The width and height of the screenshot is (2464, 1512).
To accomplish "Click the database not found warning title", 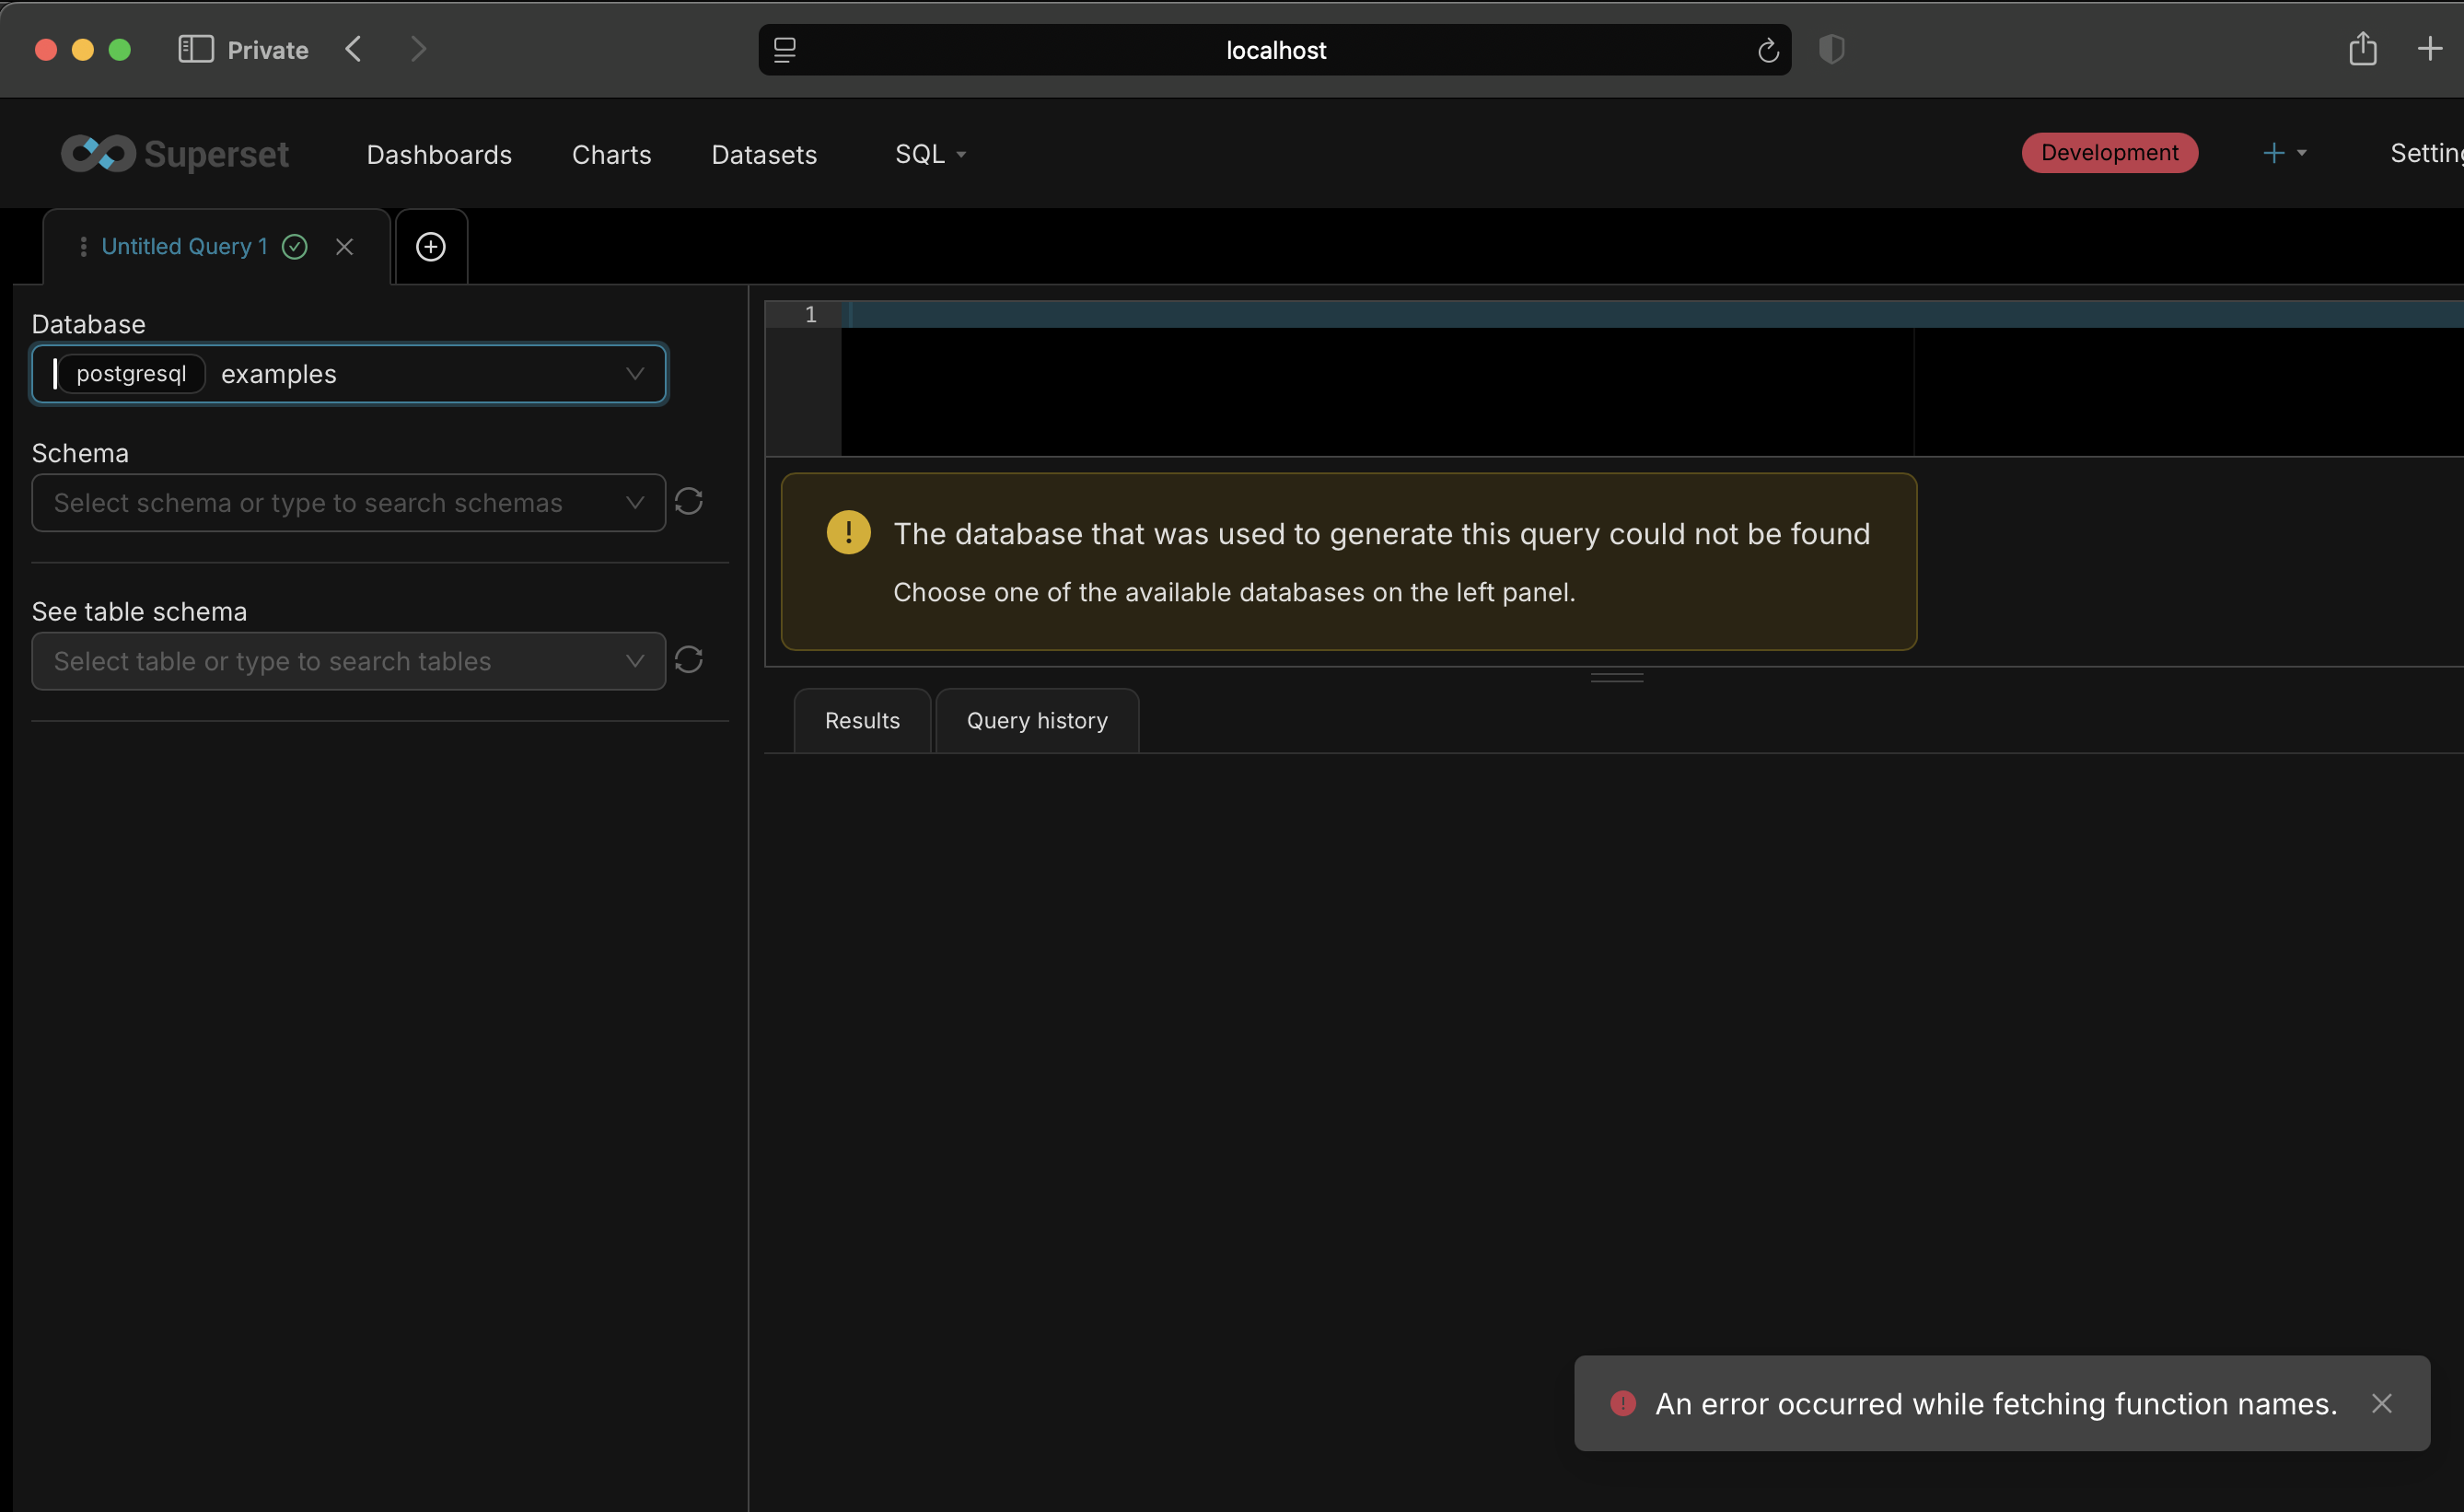I will pyautogui.click(x=1381, y=534).
